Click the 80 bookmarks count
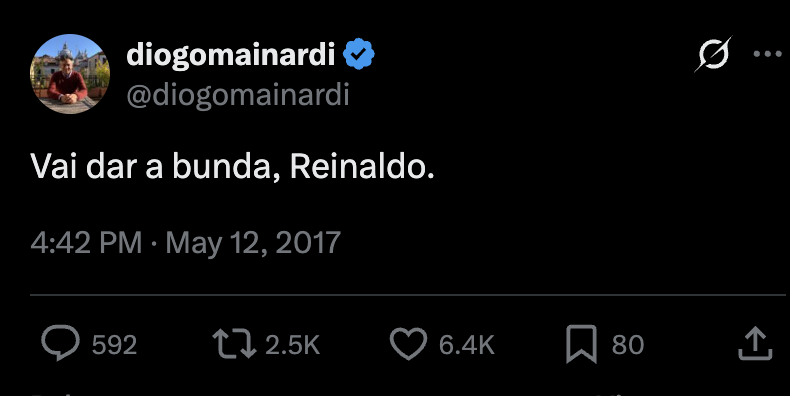 coord(628,345)
